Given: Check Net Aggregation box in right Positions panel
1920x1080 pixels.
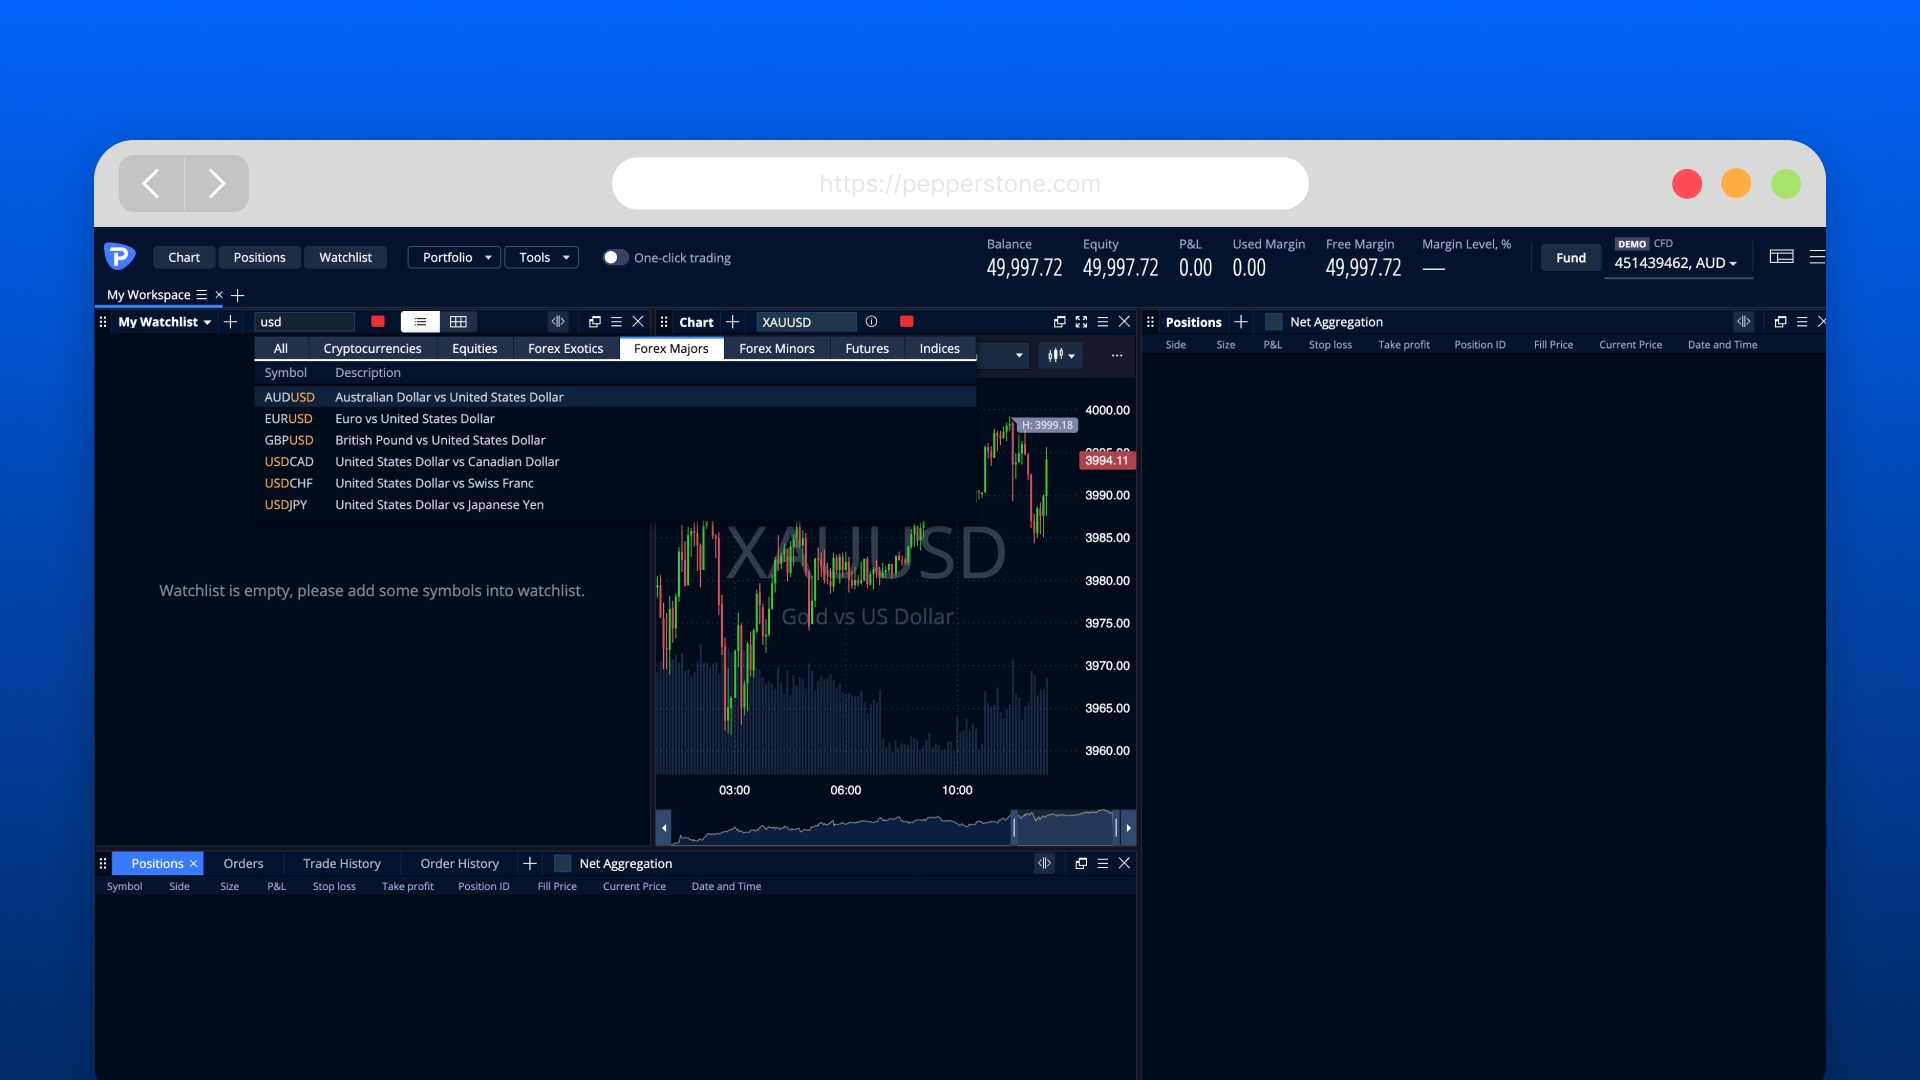Looking at the screenshot, I should tap(1274, 322).
